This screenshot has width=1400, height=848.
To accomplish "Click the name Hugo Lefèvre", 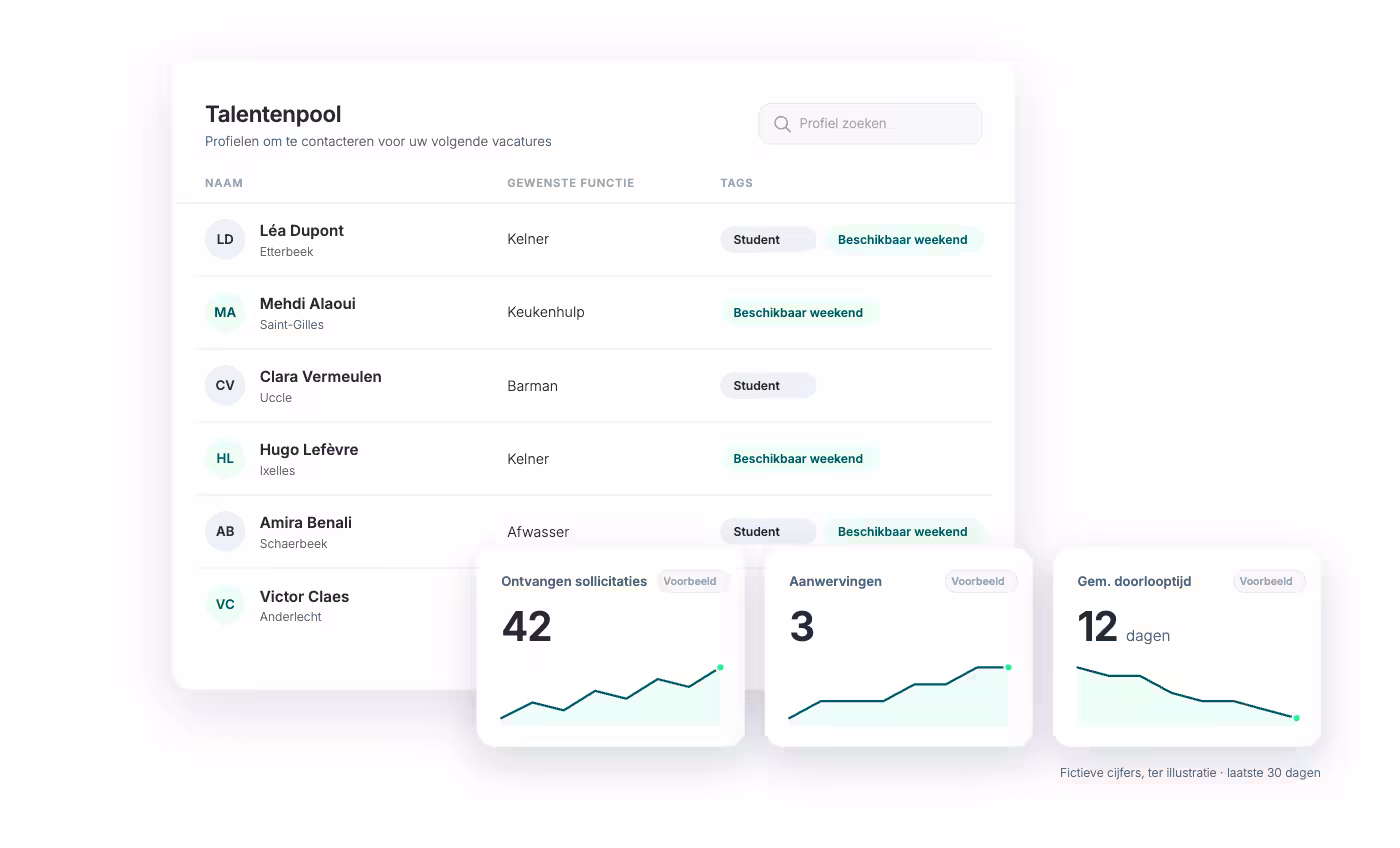I will pos(309,450).
